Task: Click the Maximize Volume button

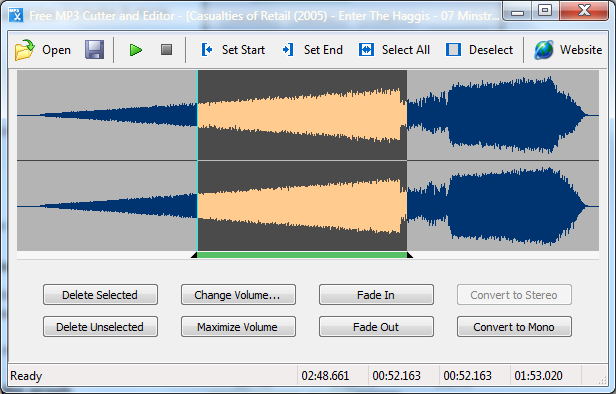Action: (x=238, y=326)
